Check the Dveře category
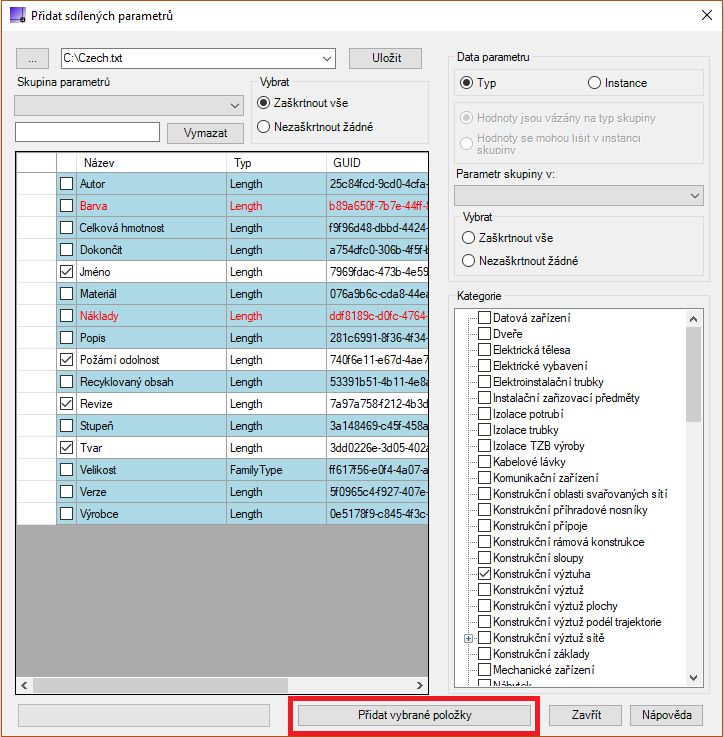The image size is (724, 737). [484, 334]
